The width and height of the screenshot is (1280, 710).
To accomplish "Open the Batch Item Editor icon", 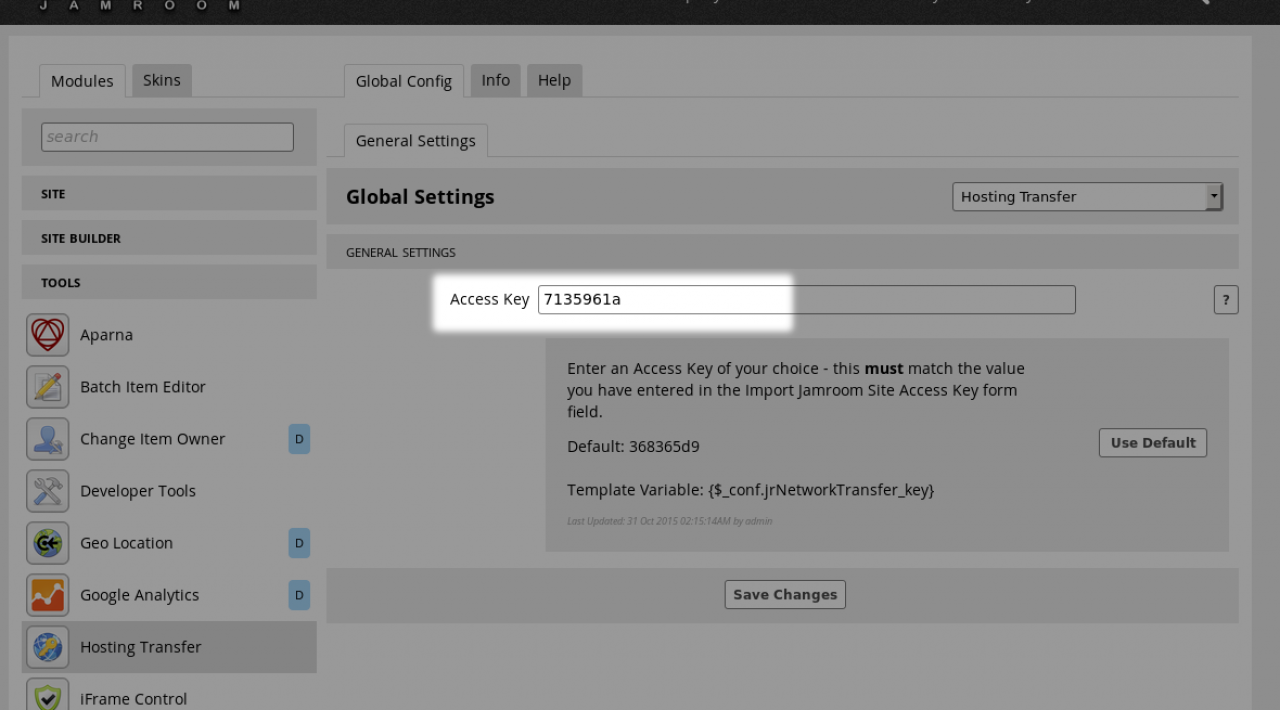I will click(48, 387).
